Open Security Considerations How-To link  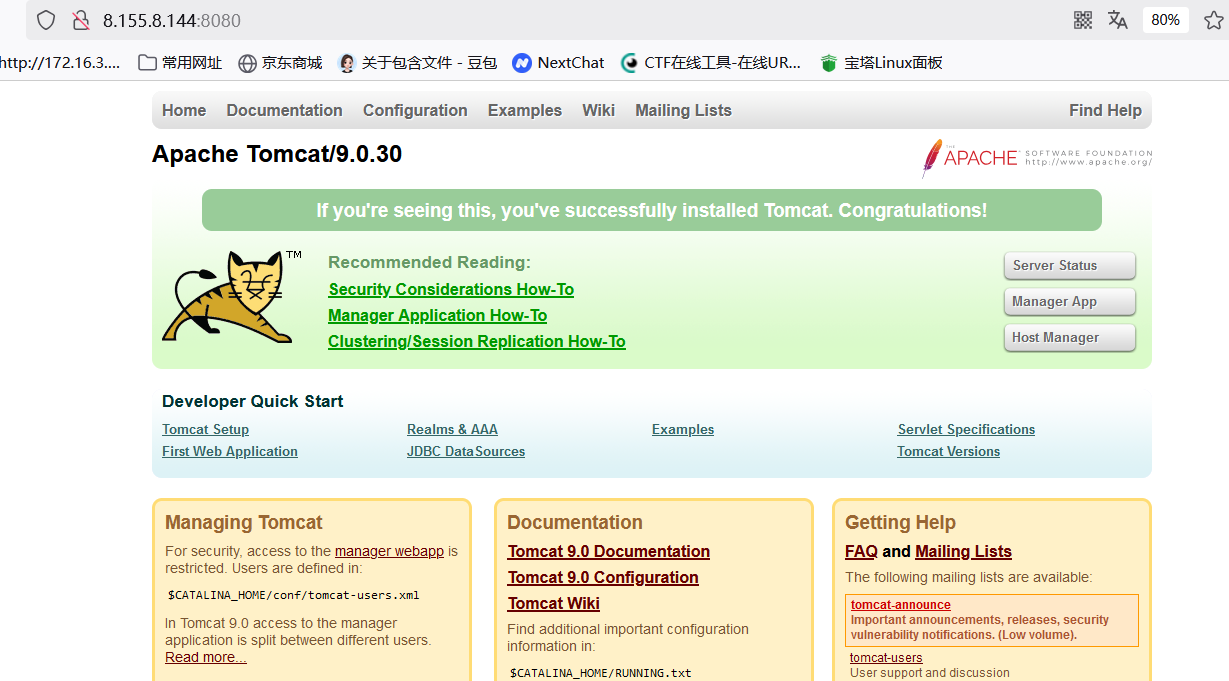[x=451, y=290]
